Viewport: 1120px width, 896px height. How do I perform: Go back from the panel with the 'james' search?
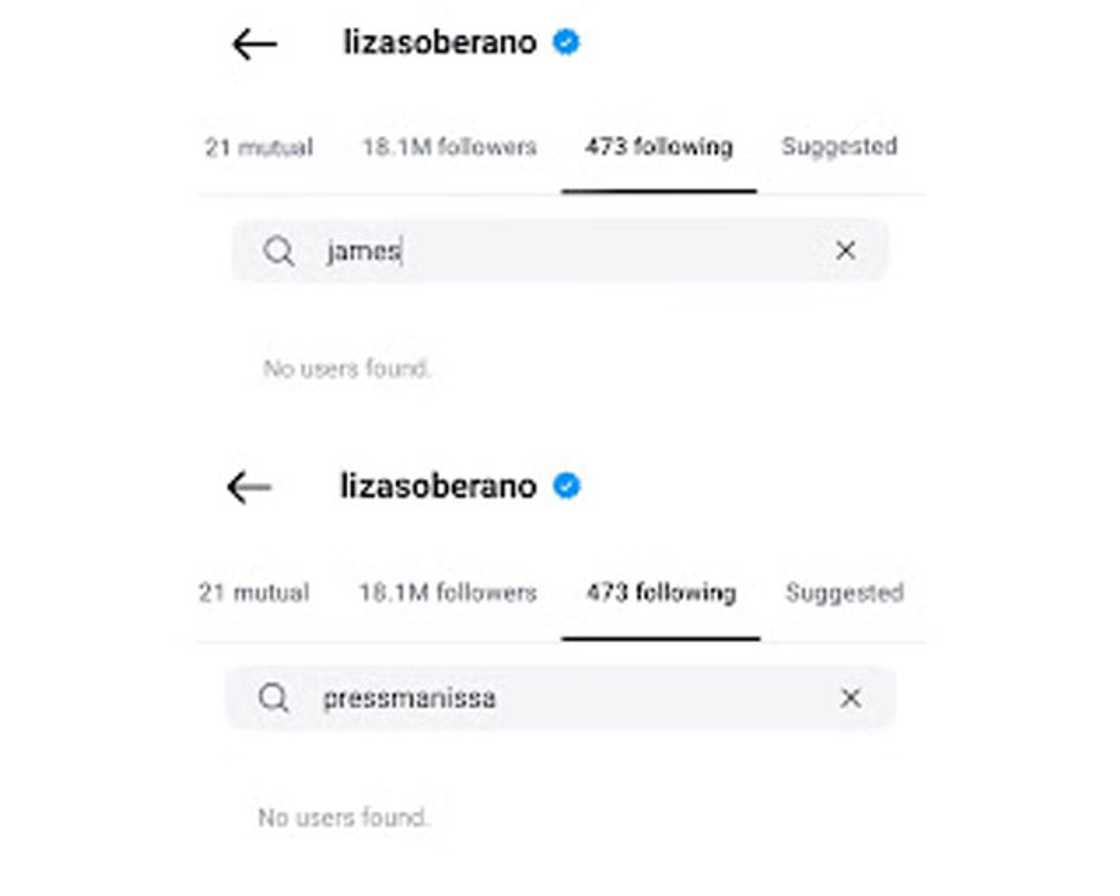tap(254, 44)
